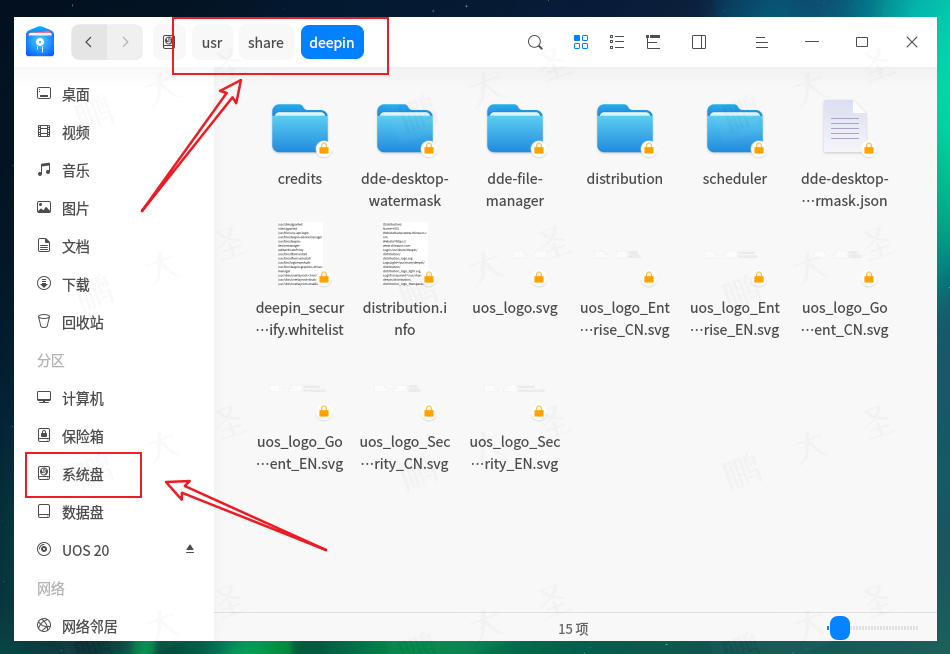Eject the UOS 20 disc

click(190, 549)
